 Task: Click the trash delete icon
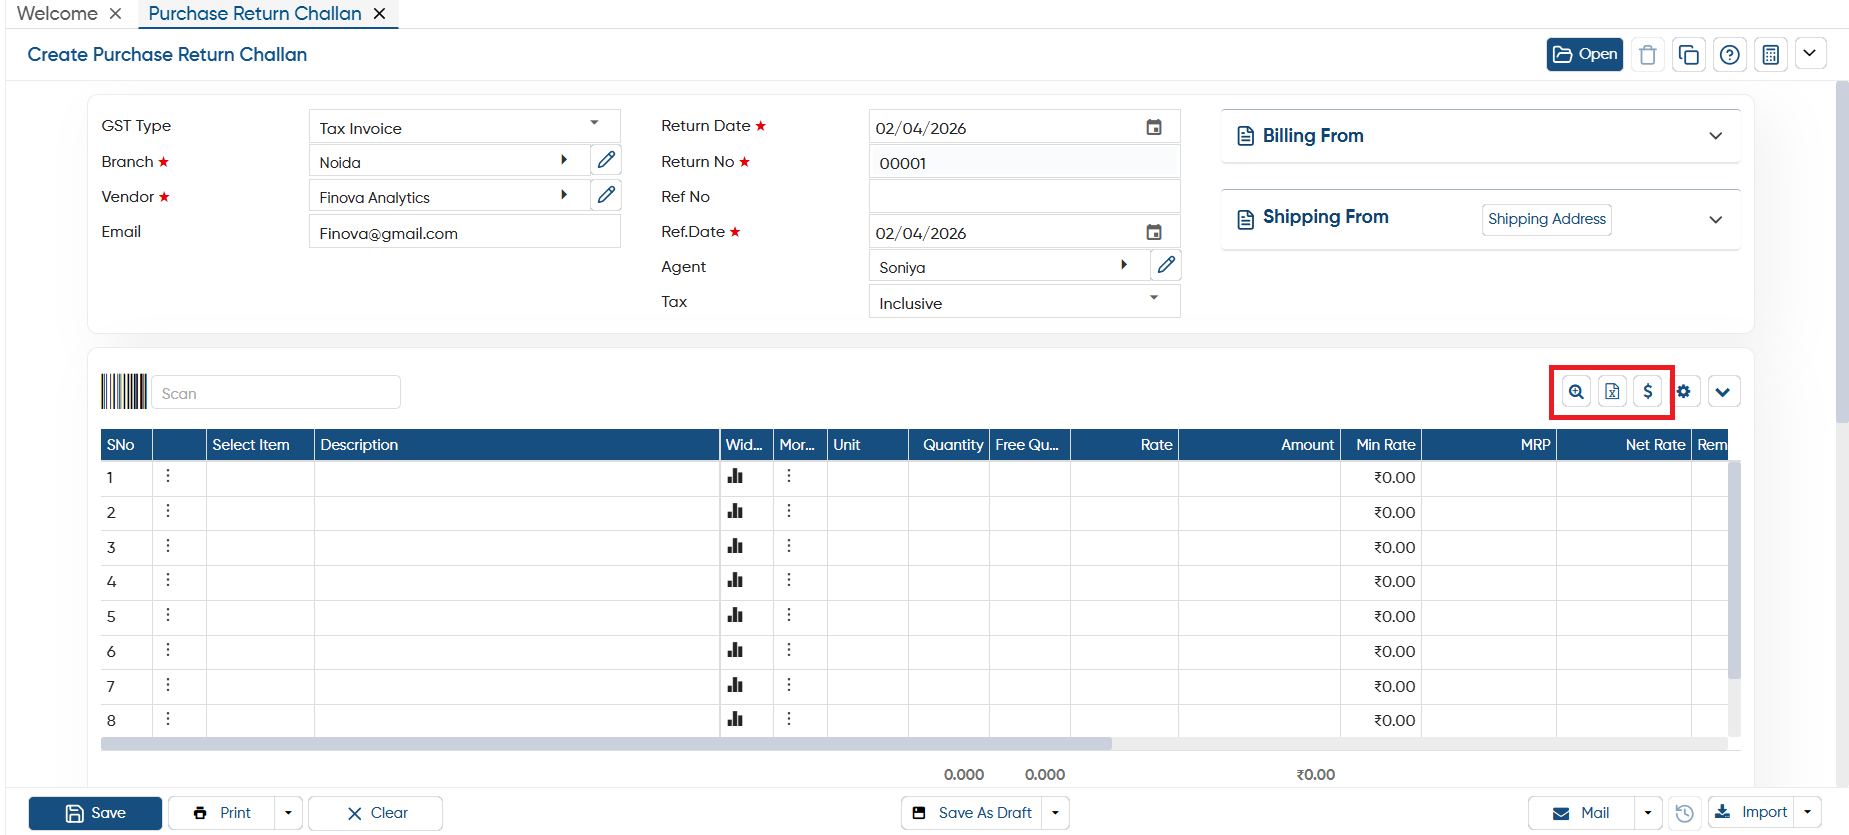tap(1647, 55)
